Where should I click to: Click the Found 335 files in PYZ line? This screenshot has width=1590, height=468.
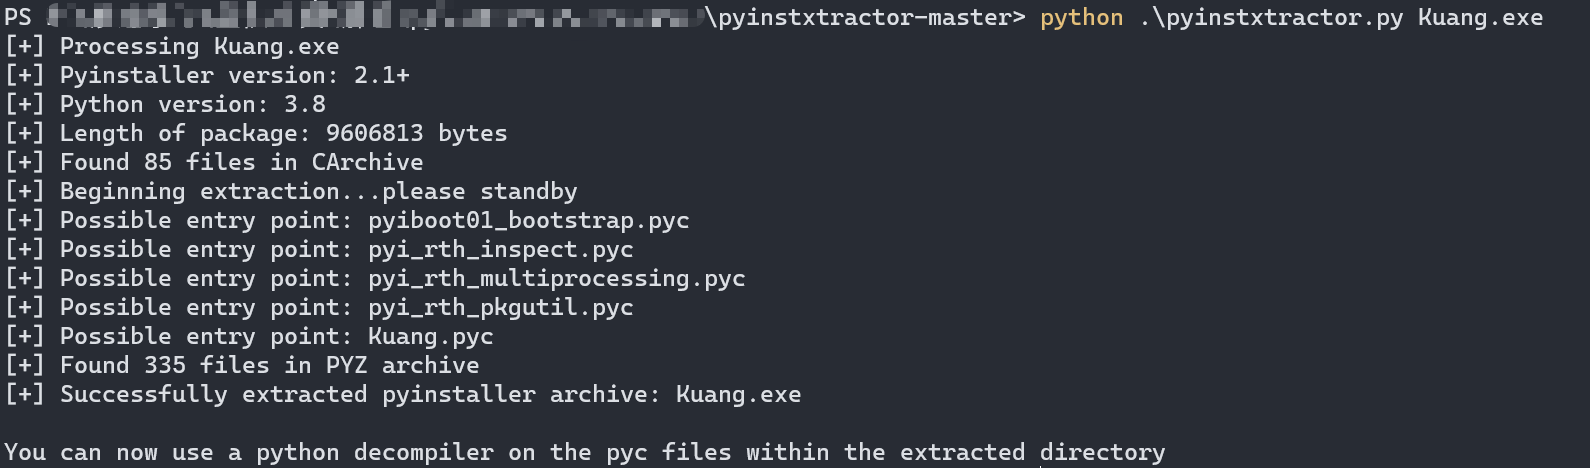(269, 366)
